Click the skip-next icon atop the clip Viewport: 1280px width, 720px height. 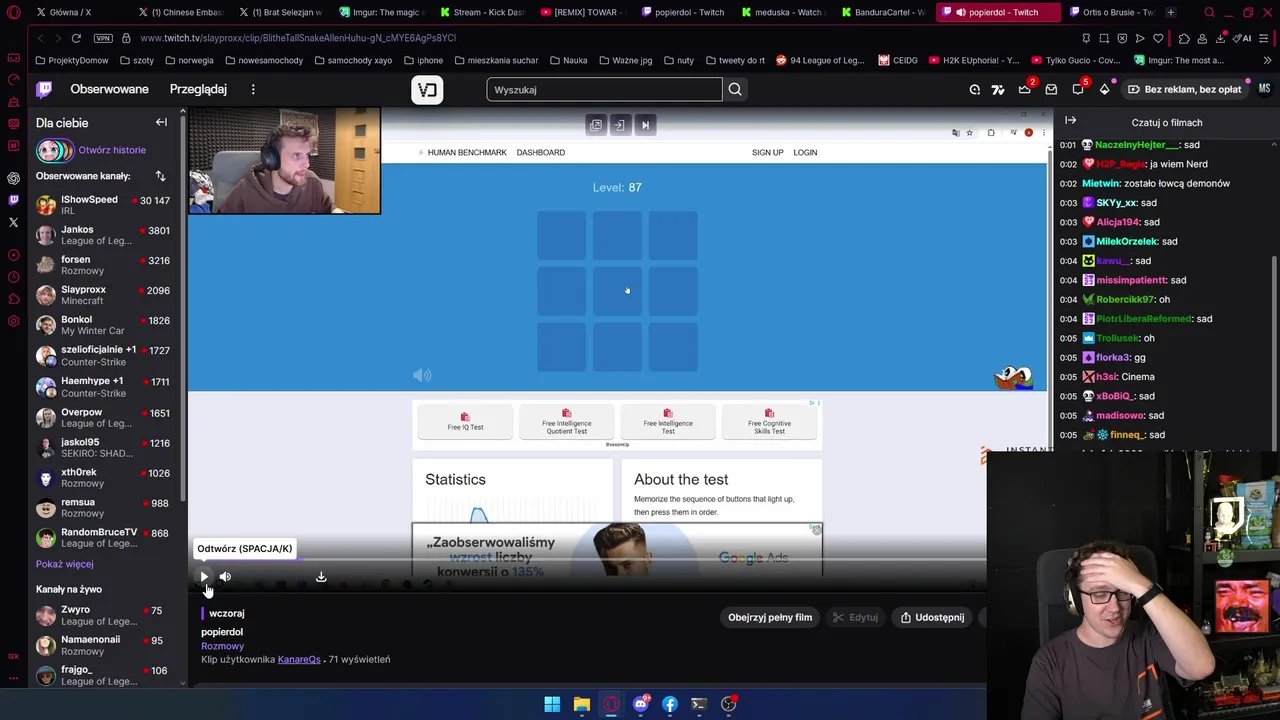coord(645,125)
